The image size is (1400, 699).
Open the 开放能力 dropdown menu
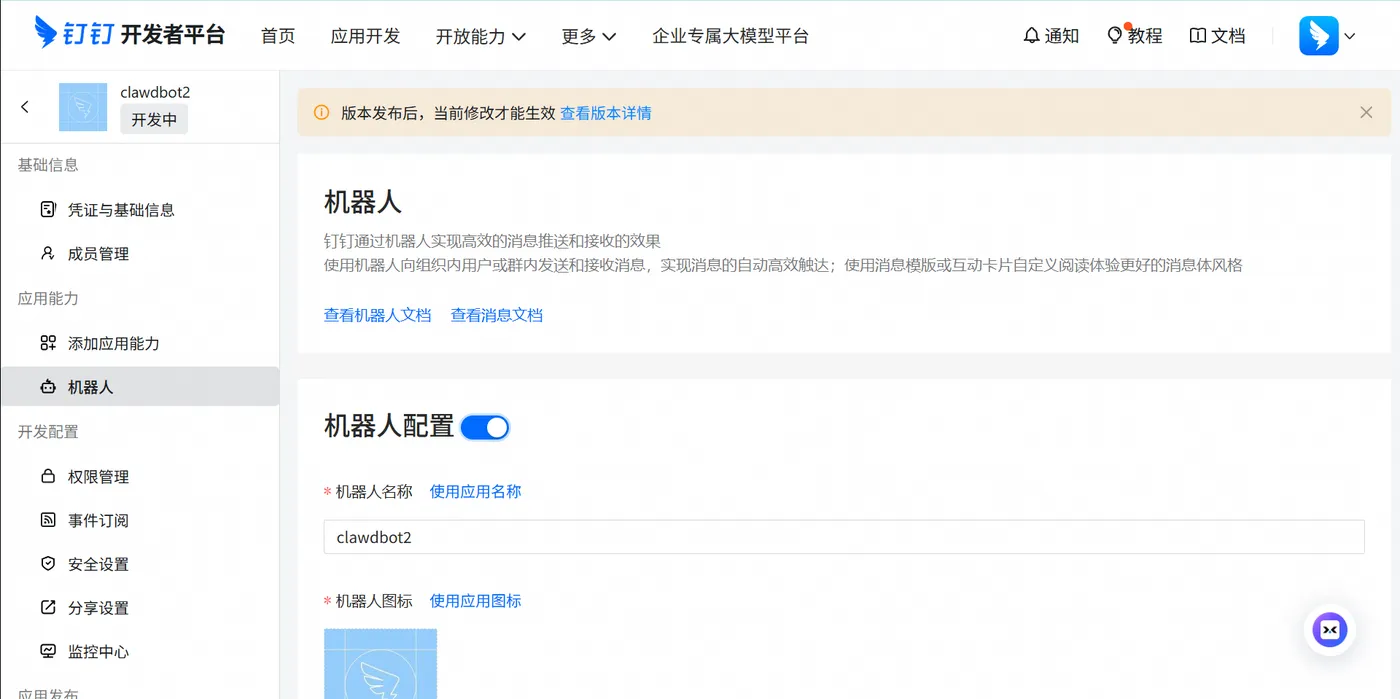coord(481,36)
